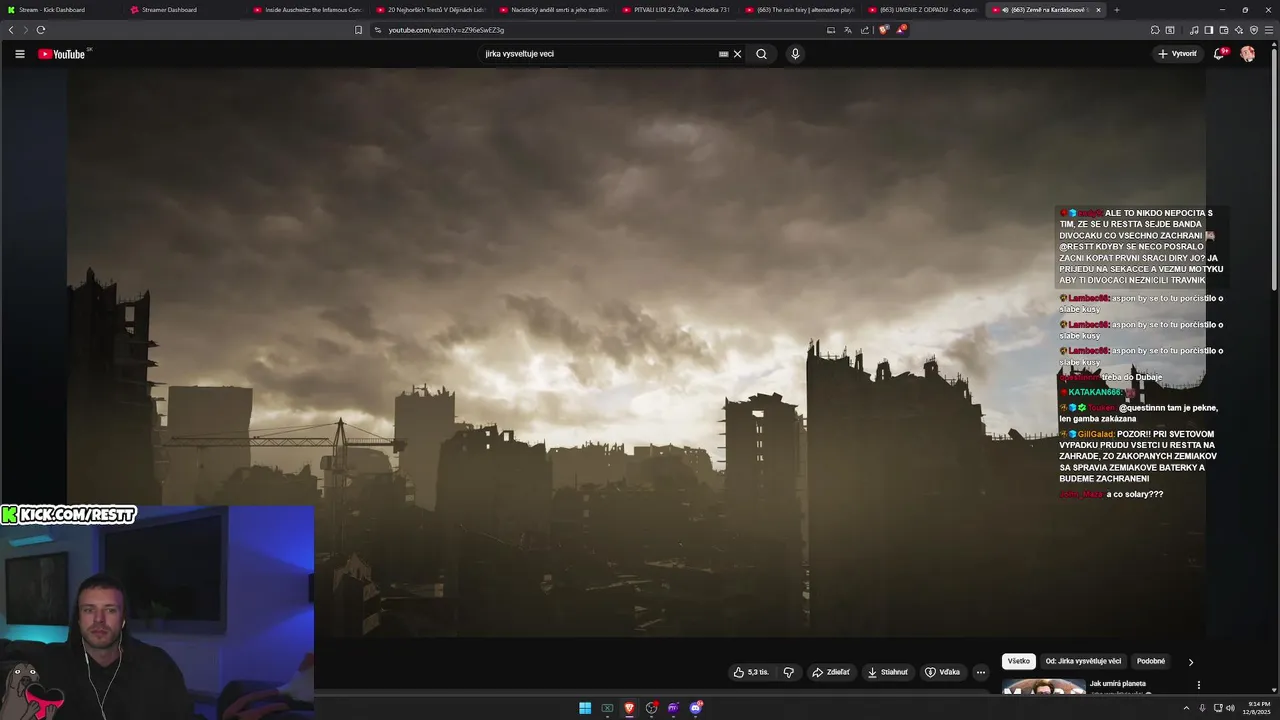Select the Od: Jirka vysvětluje věci chip
Image resolution: width=1280 pixels, height=720 pixels.
[x=1084, y=661]
